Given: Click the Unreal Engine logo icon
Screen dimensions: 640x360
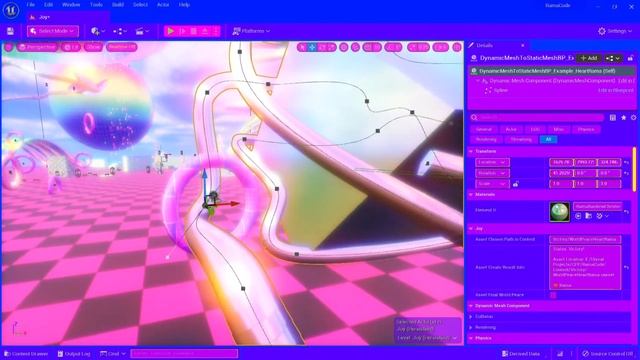Looking at the screenshot, I should pyautogui.click(x=11, y=10).
